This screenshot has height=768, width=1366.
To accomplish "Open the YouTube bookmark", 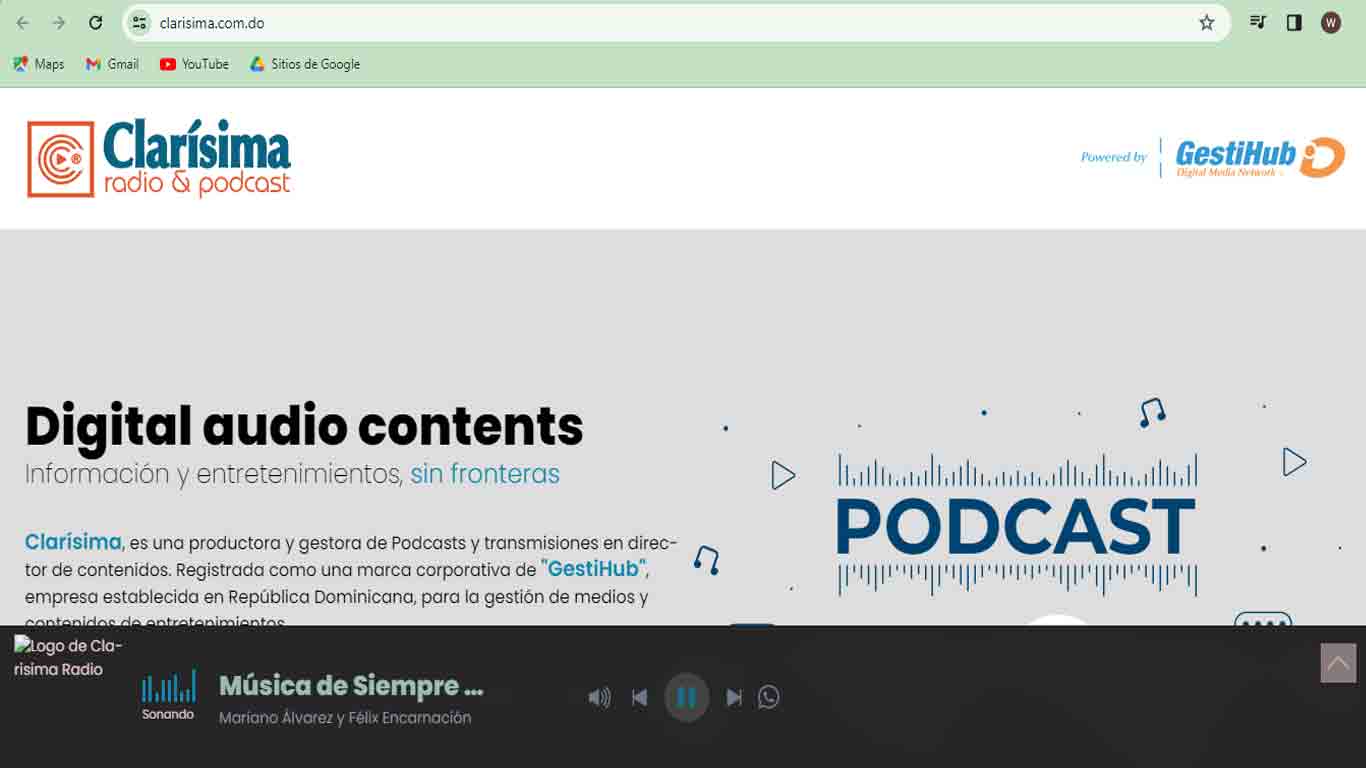I will click(x=194, y=64).
